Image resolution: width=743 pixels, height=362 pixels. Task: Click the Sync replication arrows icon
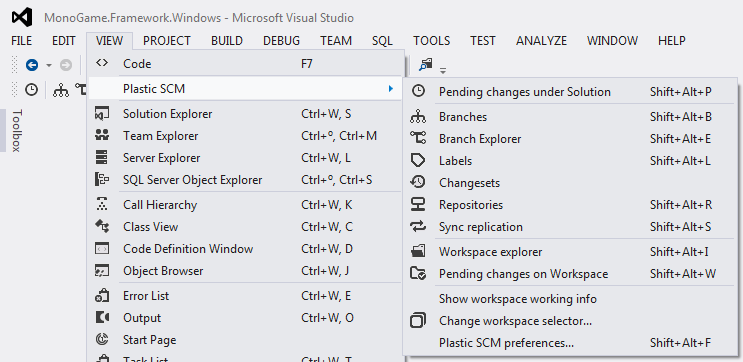point(418,226)
